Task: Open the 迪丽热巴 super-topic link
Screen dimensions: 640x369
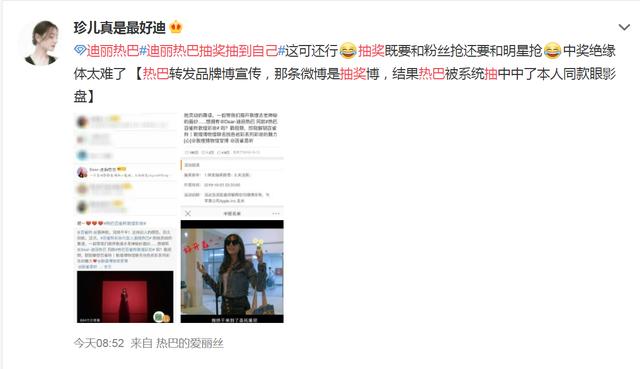Action: (113, 51)
